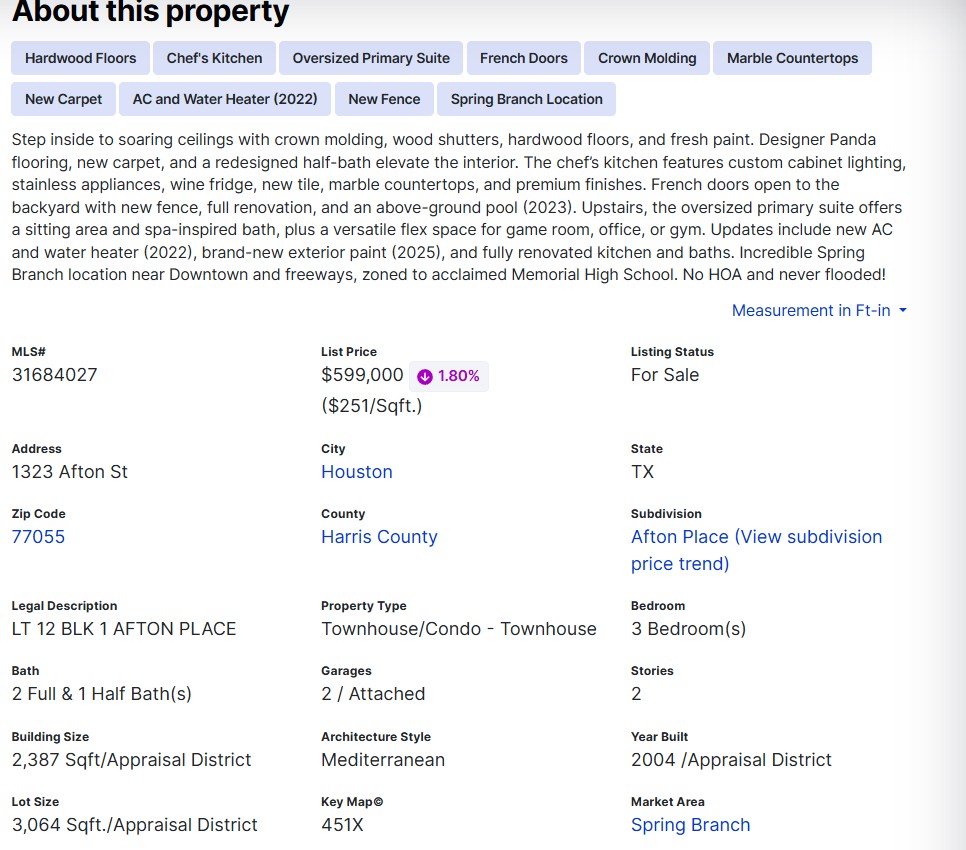
Task: Open the 77055 zip code link
Action: click(38, 537)
